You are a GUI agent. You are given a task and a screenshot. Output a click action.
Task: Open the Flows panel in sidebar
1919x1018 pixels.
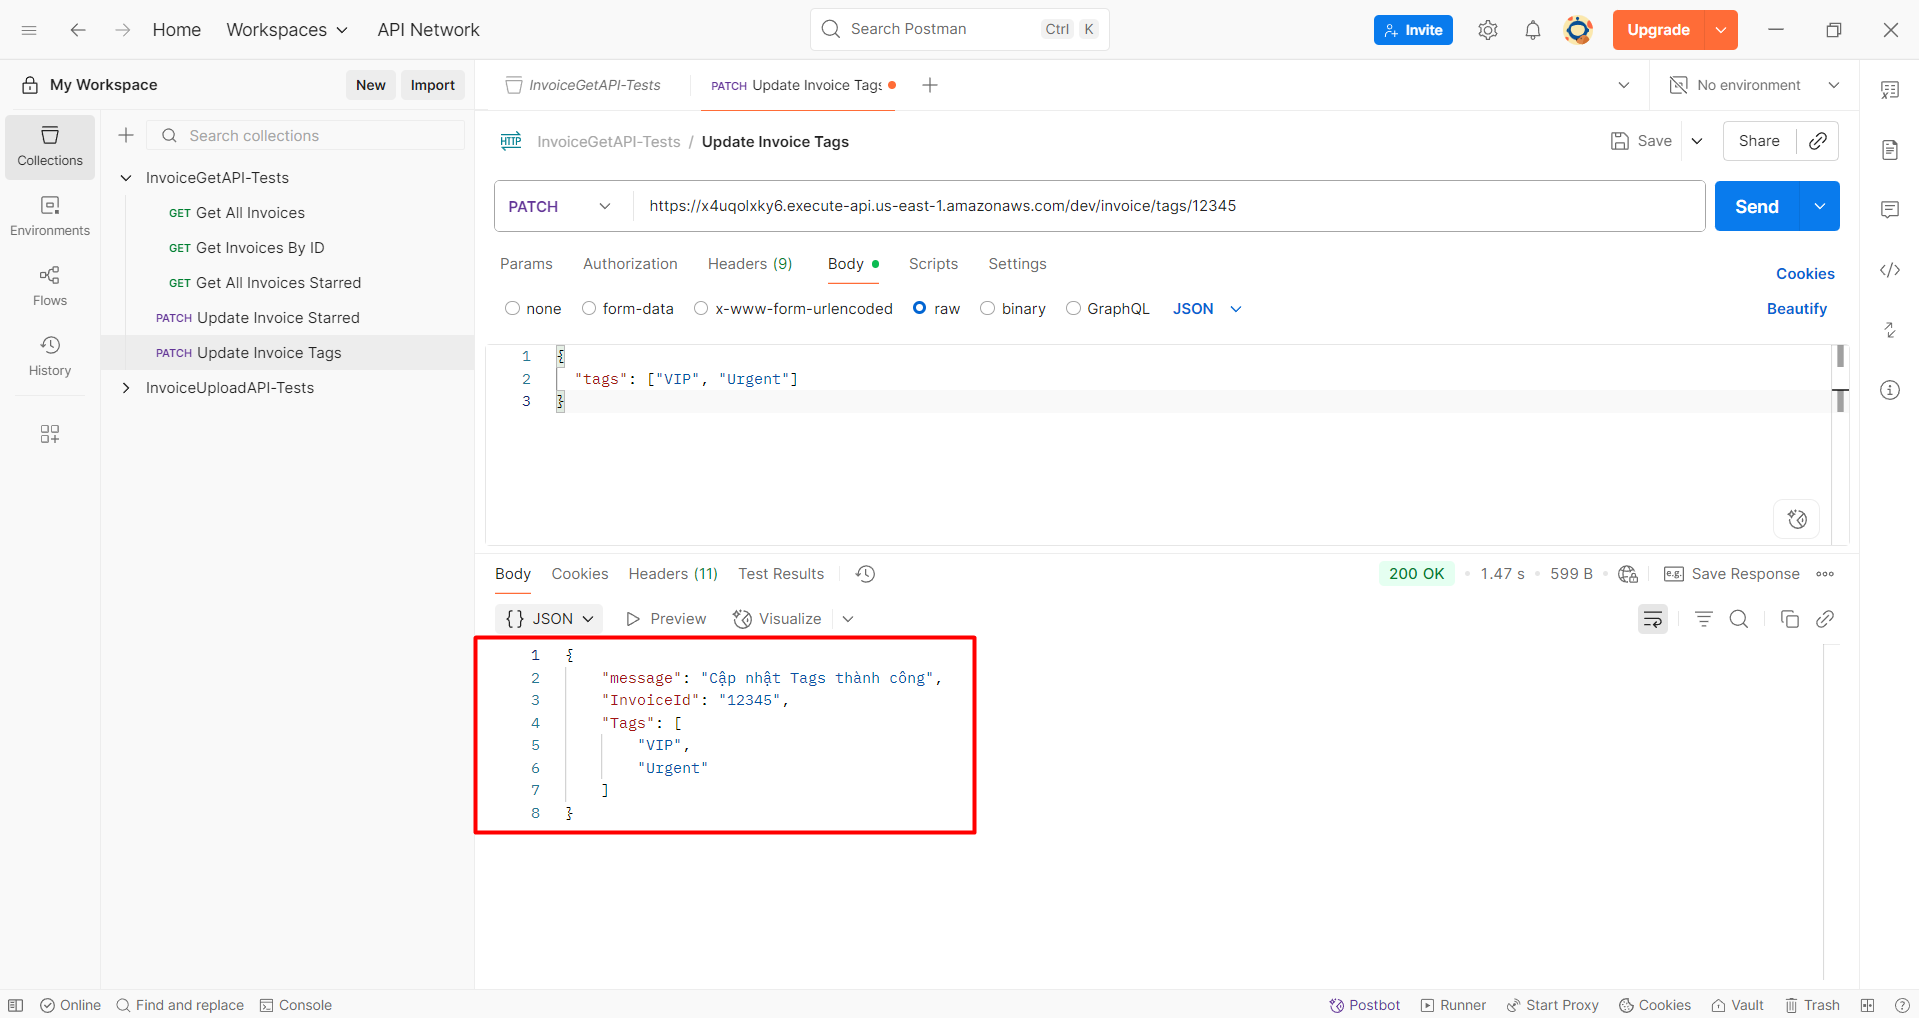click(49, 285)
